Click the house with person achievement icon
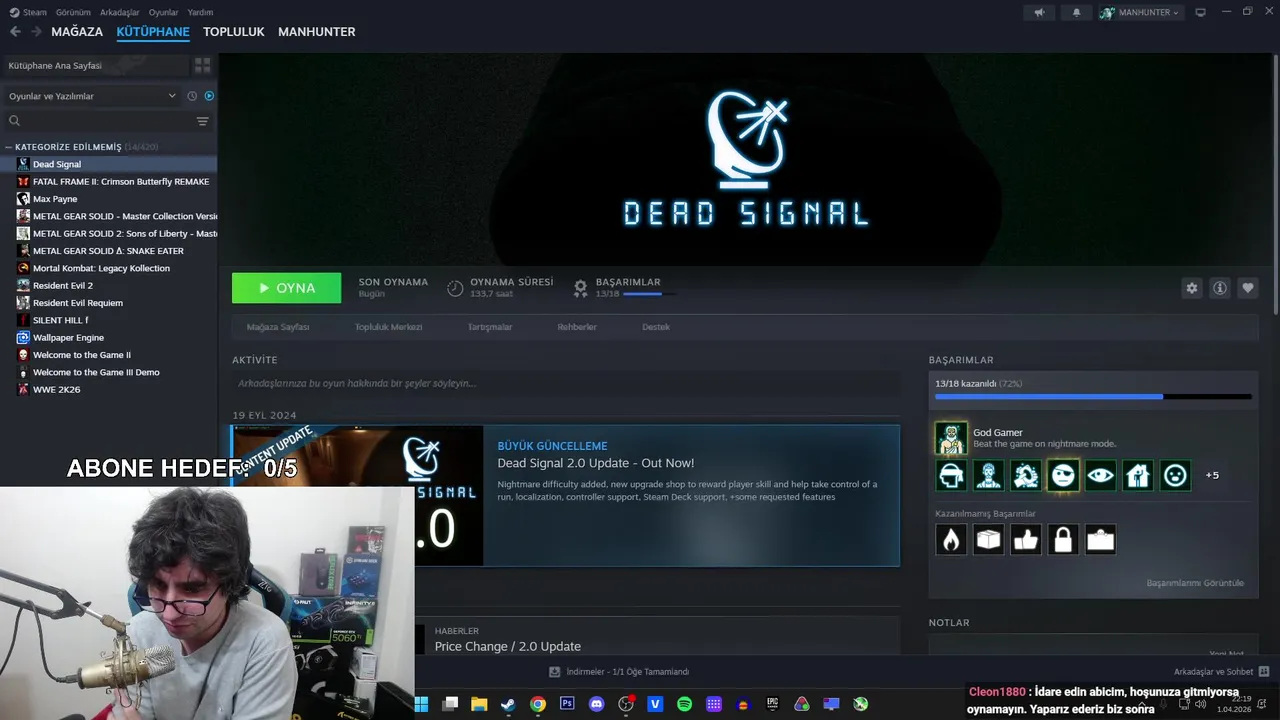Screen dimensions: 1280x720 (1138, 475)
